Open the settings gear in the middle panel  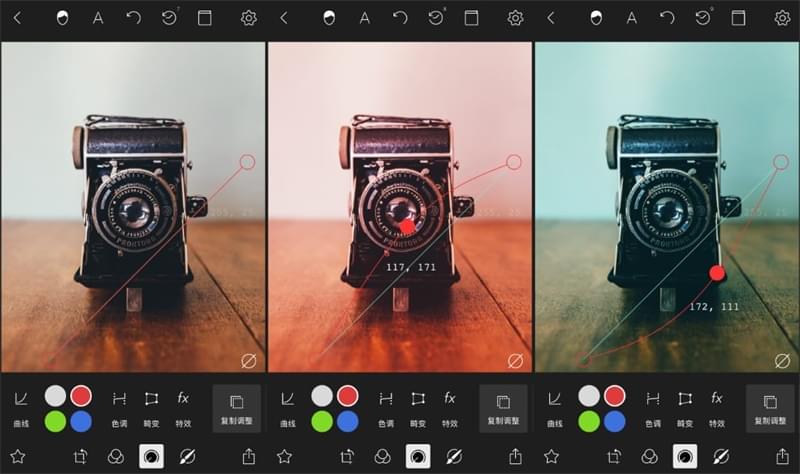tap(515, 18)
